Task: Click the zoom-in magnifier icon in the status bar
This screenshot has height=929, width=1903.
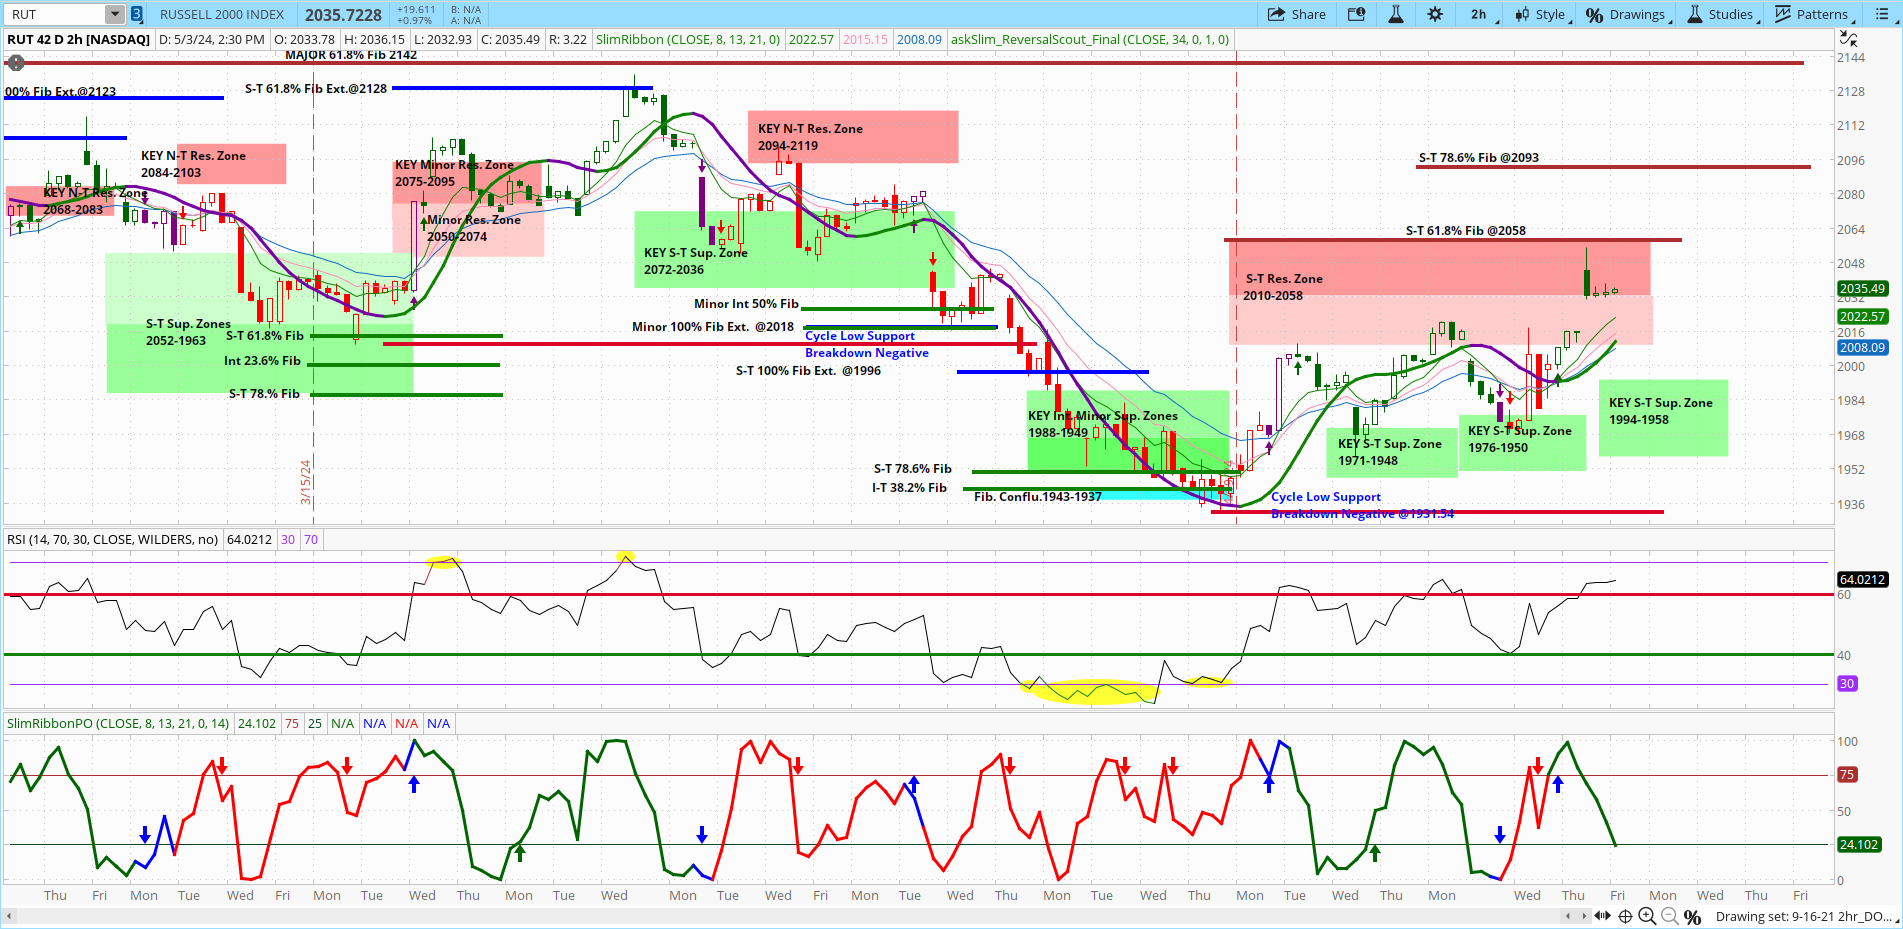Action: tap(1646, 915)
